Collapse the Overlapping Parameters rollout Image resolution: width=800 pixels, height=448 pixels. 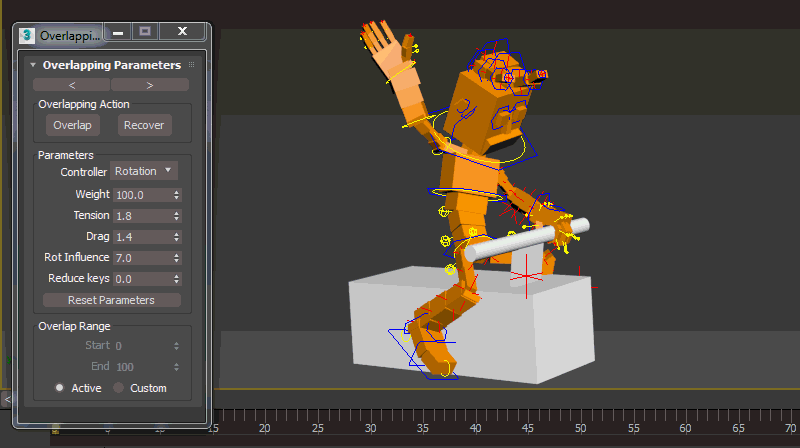[33, 65]
